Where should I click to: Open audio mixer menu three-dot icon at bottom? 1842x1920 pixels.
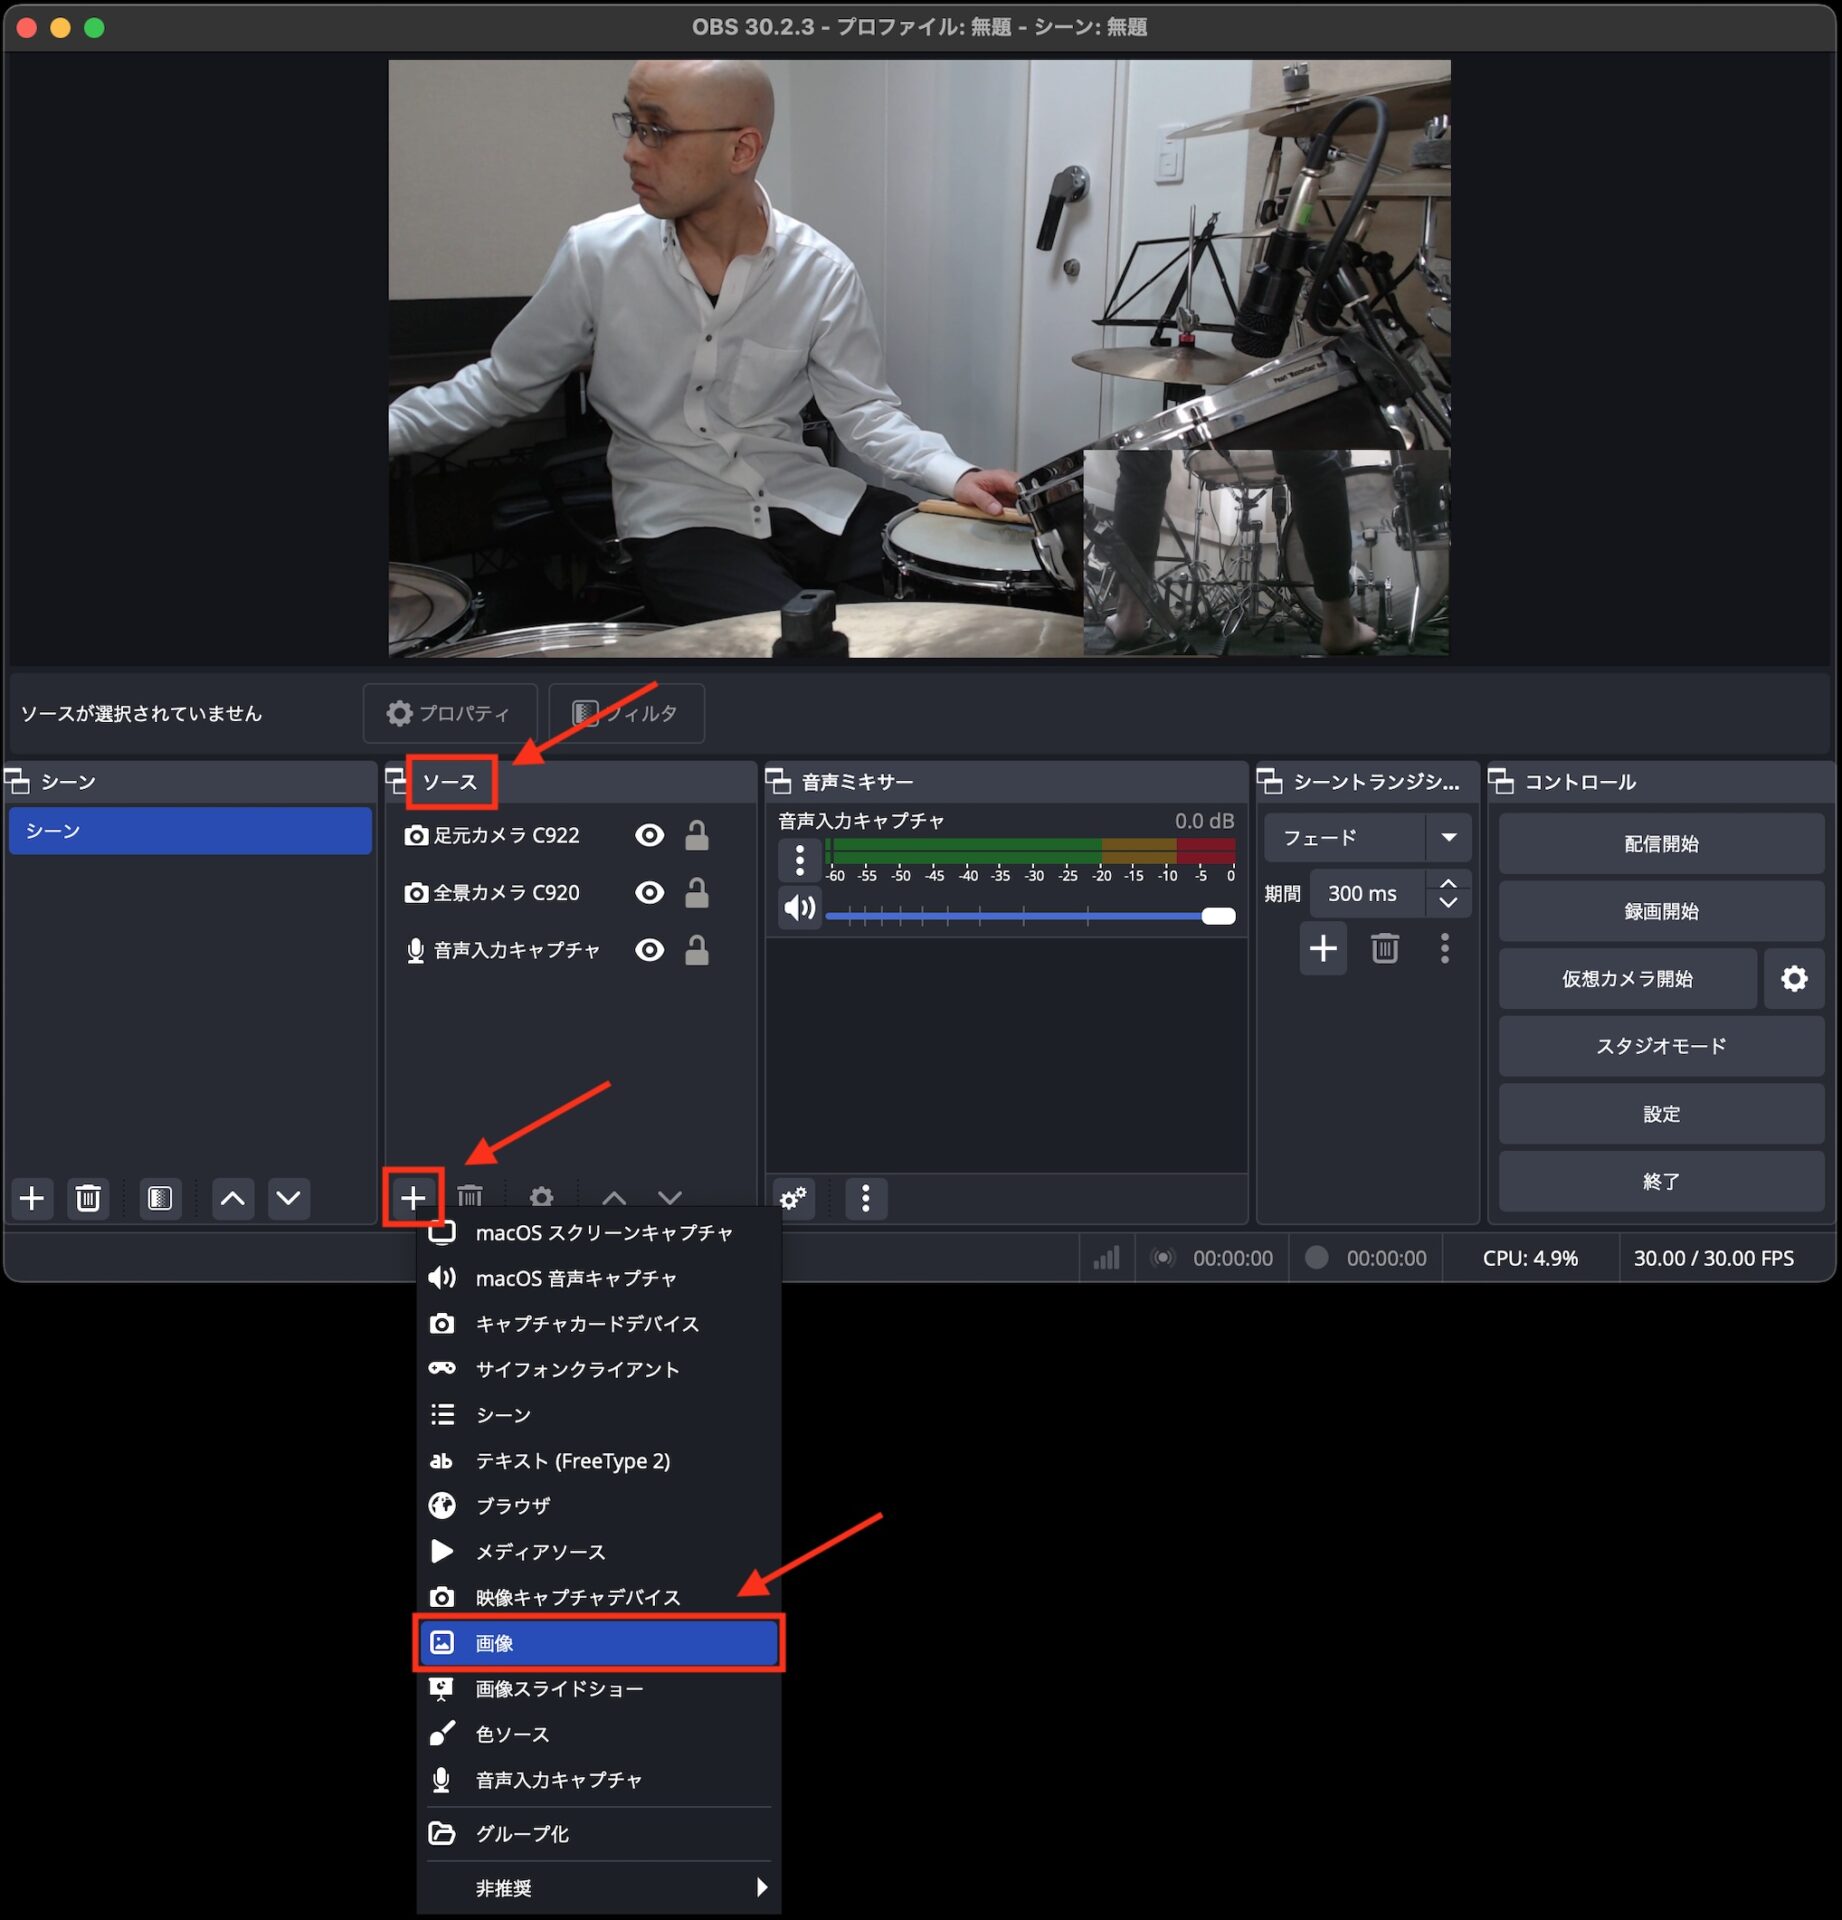(x=866, y=1198)
